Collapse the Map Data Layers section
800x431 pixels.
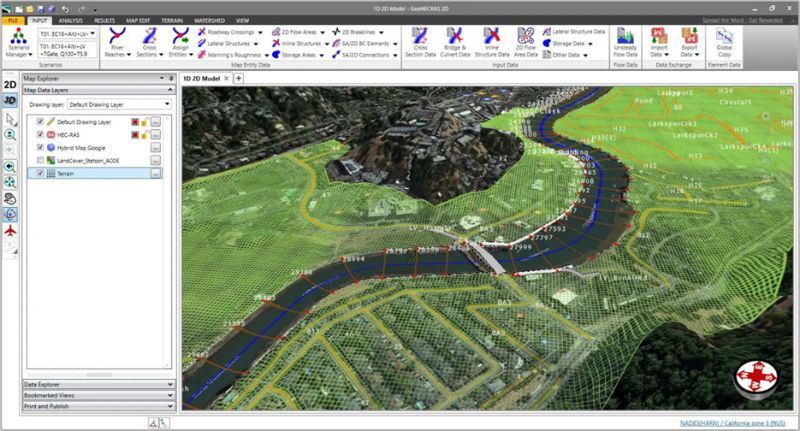coord(98,90)
